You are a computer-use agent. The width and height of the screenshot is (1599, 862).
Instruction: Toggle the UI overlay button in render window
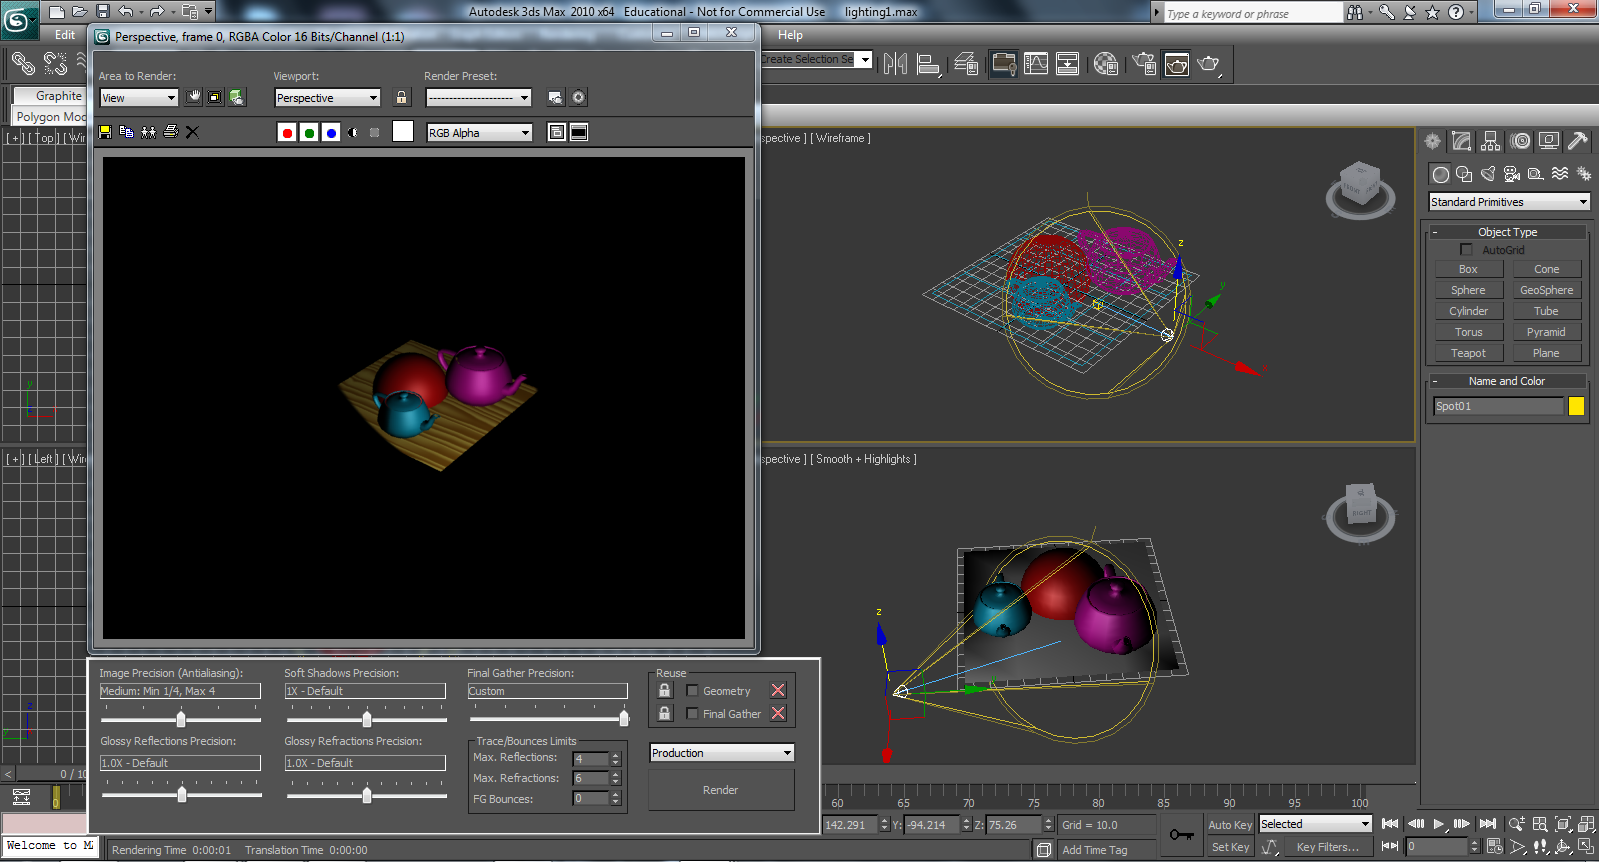pos(557,132)
